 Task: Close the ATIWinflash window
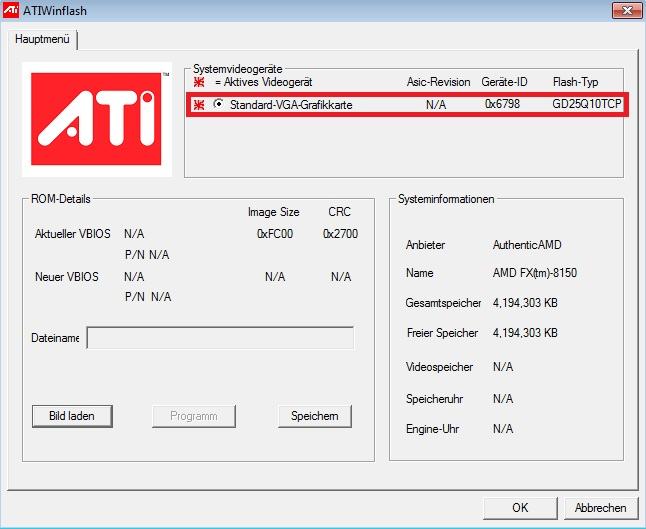tap(627, 10)
